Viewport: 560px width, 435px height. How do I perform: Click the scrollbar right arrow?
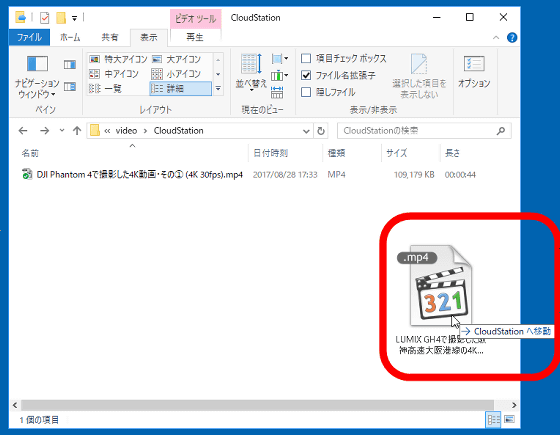click(514, 405)
